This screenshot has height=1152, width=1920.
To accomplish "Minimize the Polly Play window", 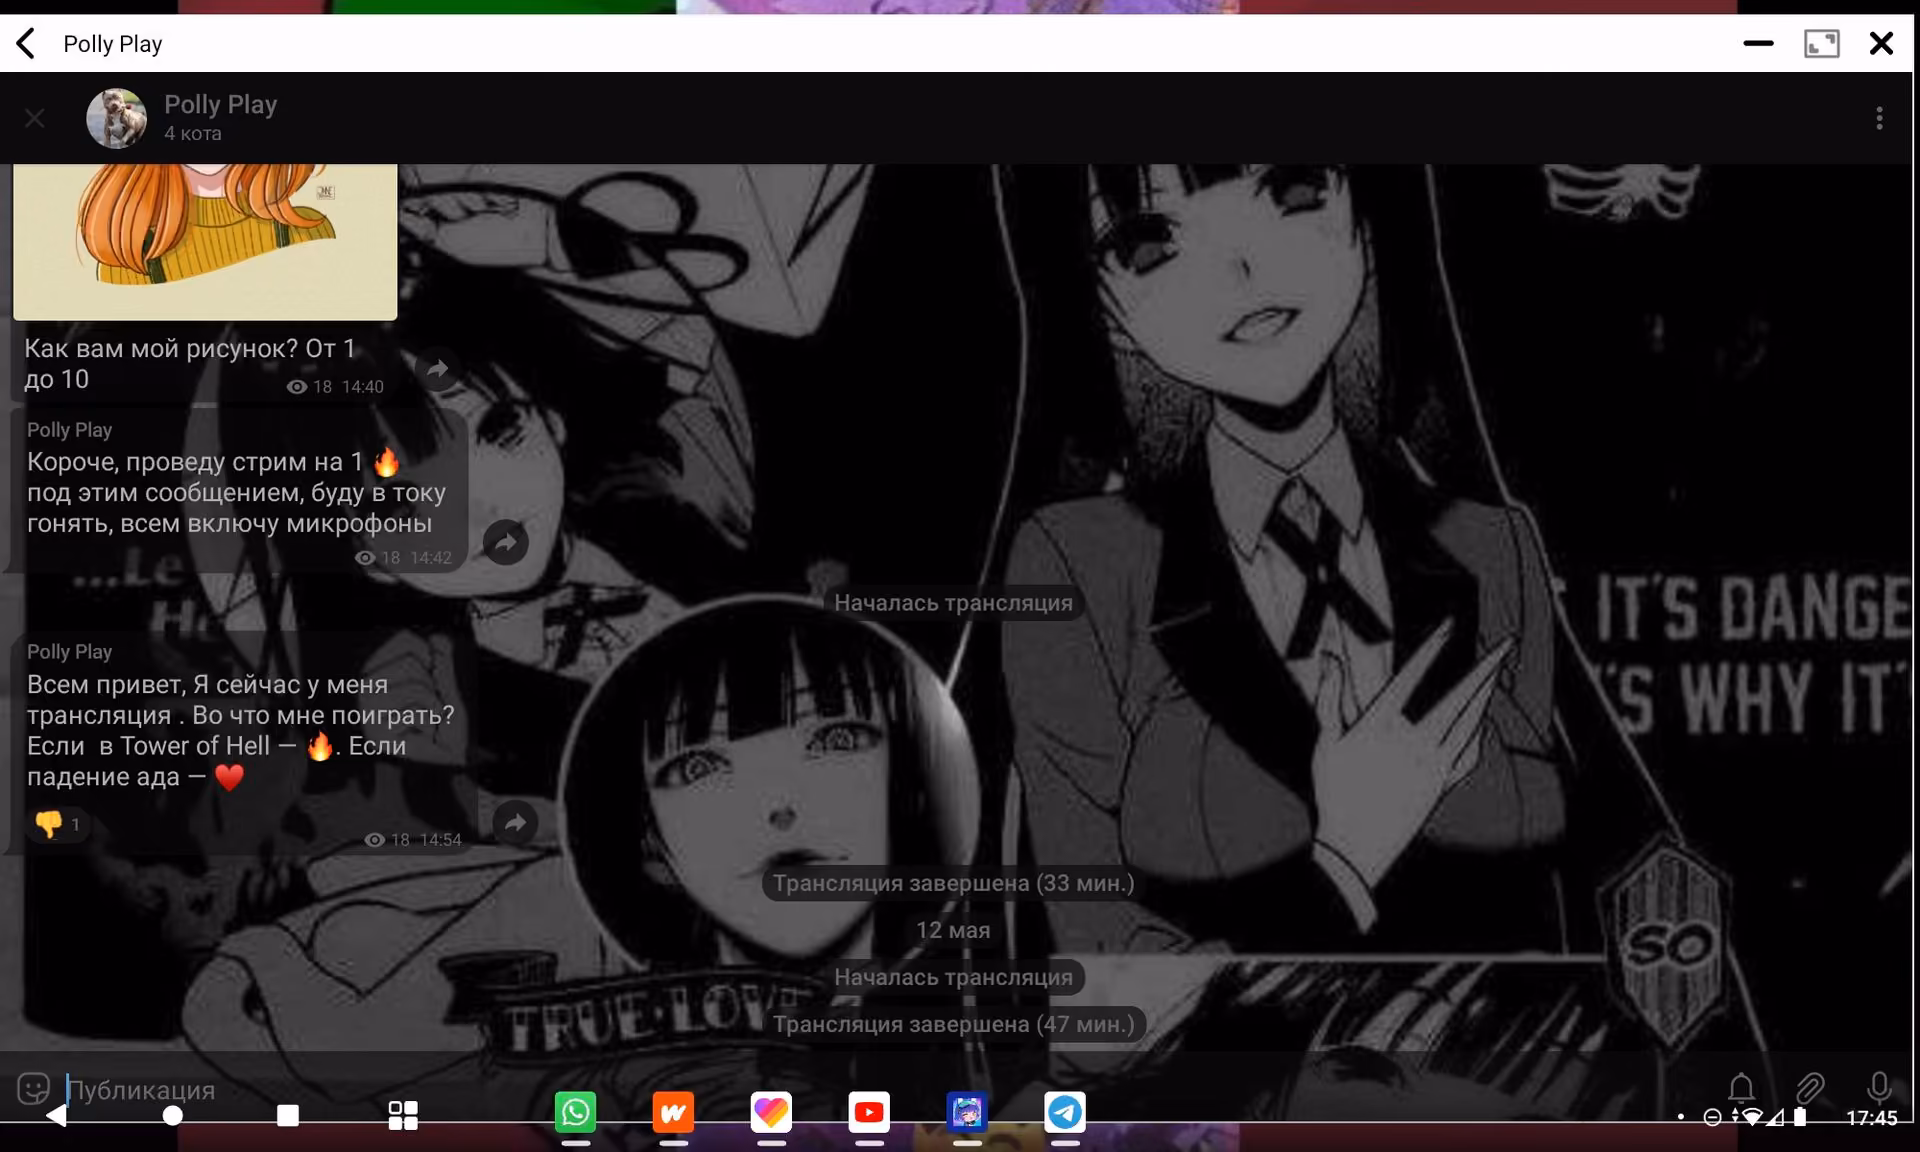I will click(x=1758, y=44).
